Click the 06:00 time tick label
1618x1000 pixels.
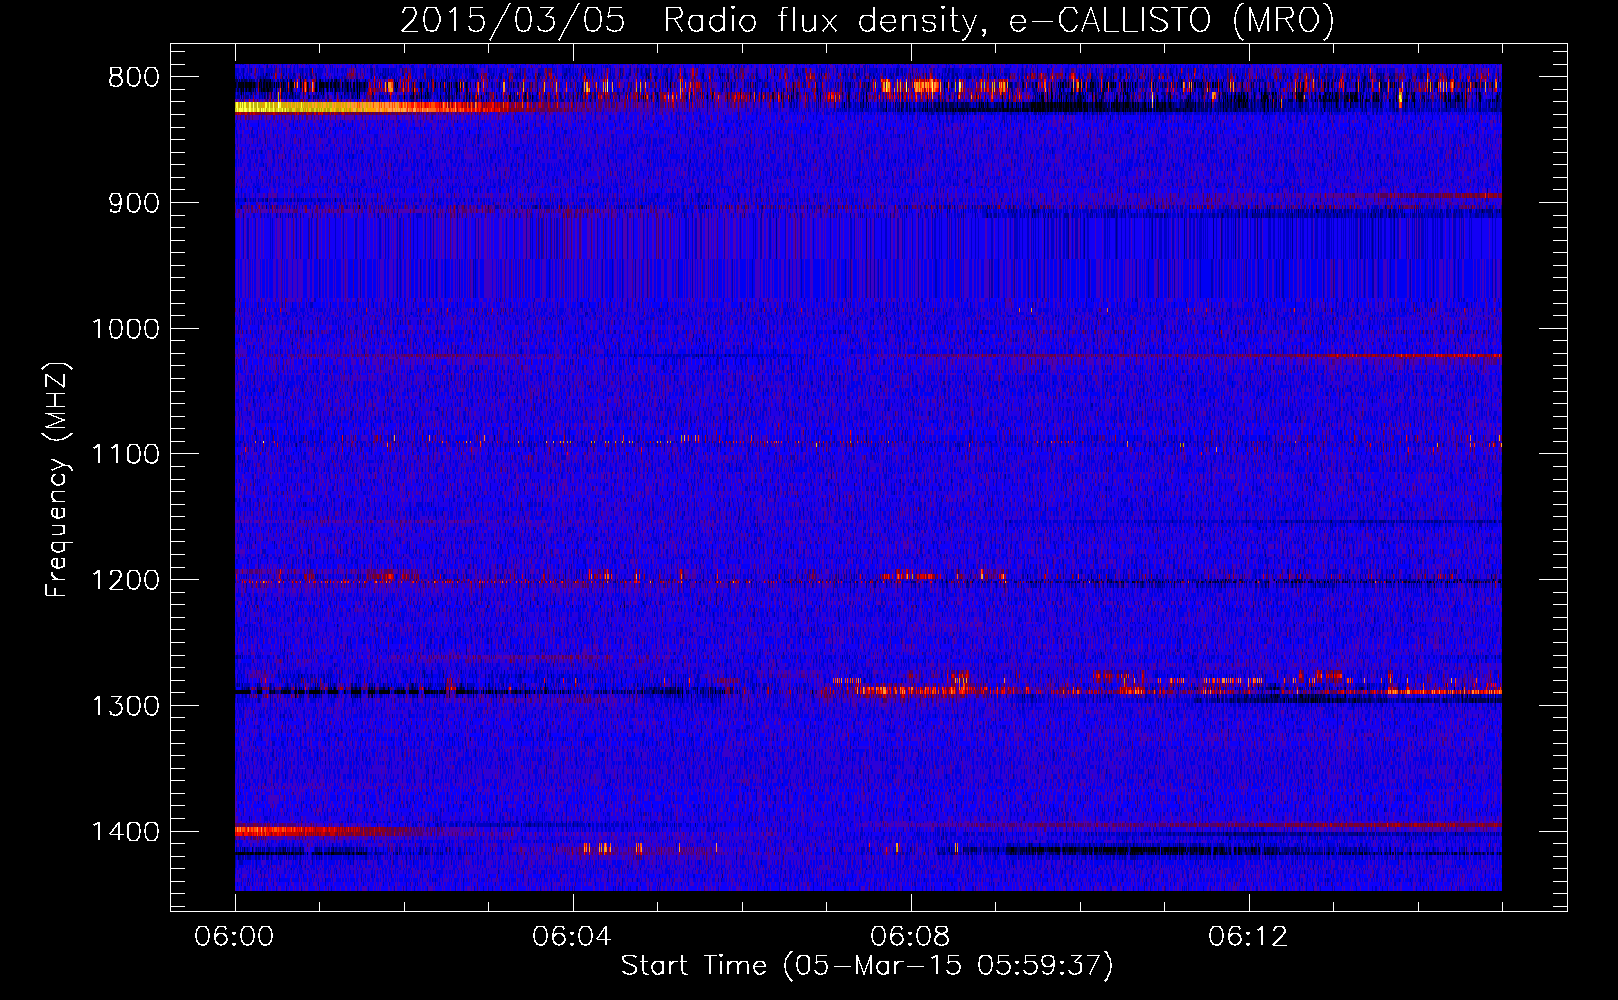[x=235, y=937]
